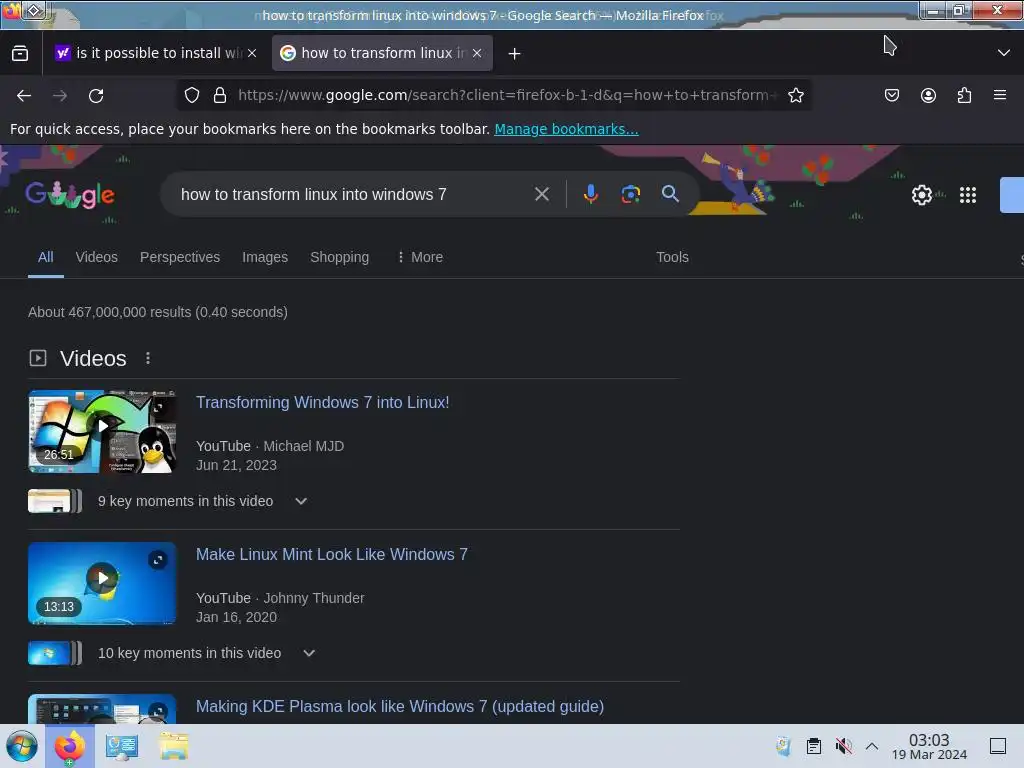Expand 10 key moments in this video
This screenshot has width=1024, height=768.
click(x=309, y=654)
